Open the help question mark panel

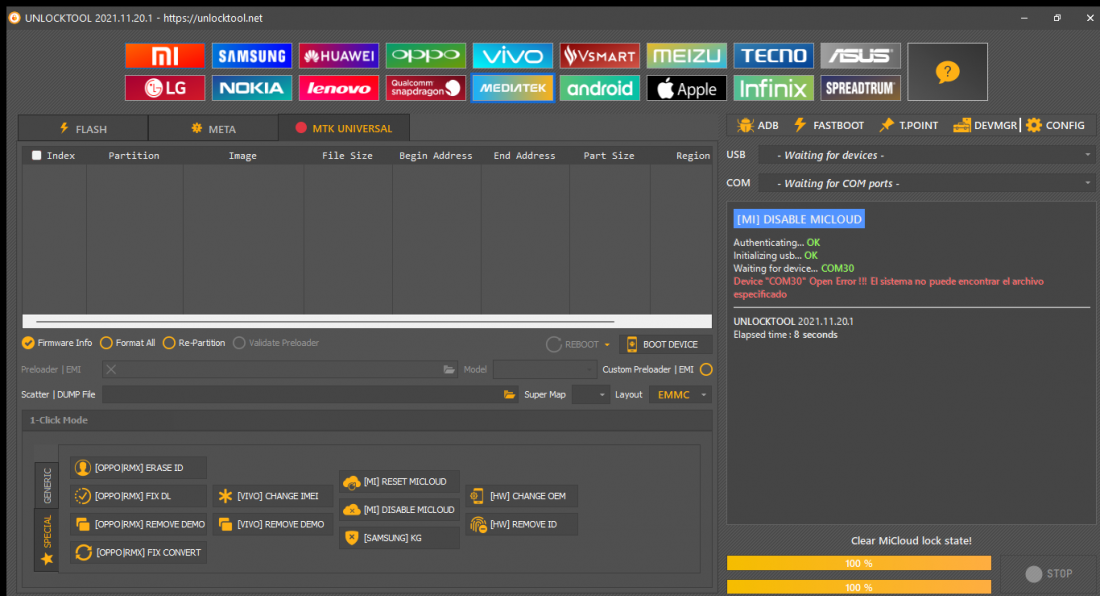(947, 72)
